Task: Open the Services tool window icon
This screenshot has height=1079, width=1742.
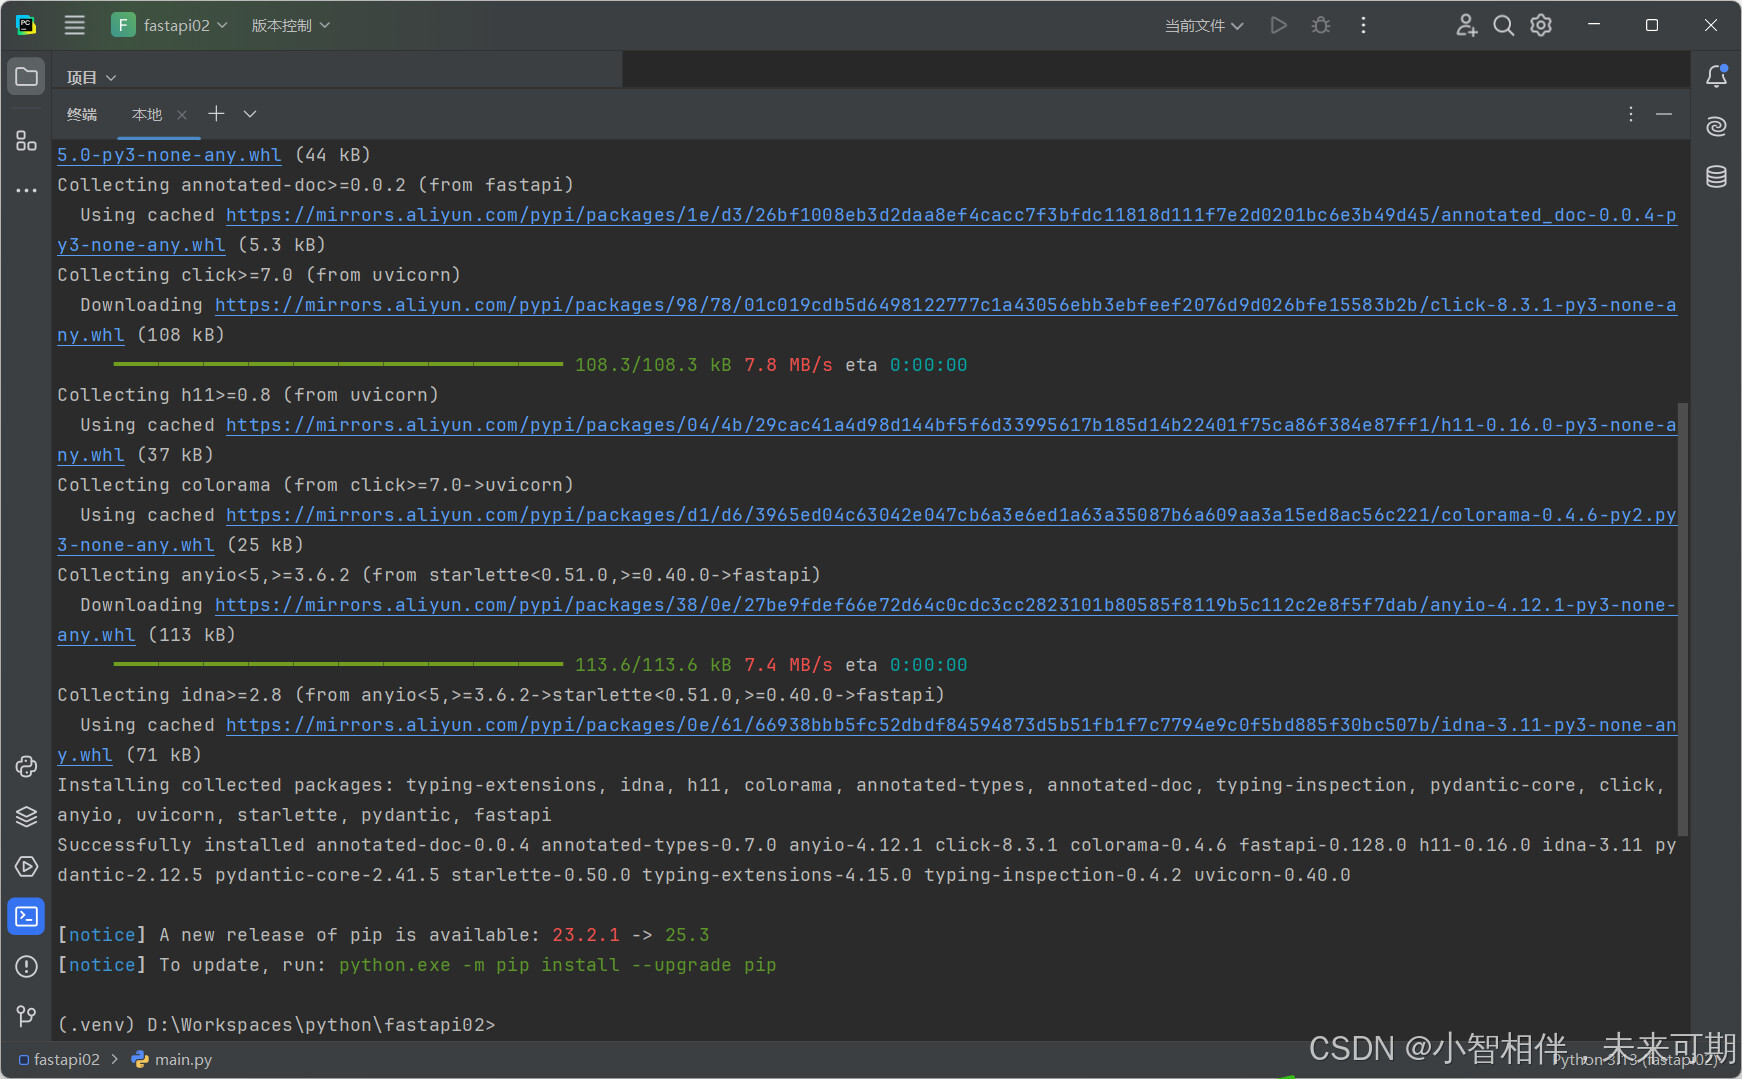Action: coord(27,866)
